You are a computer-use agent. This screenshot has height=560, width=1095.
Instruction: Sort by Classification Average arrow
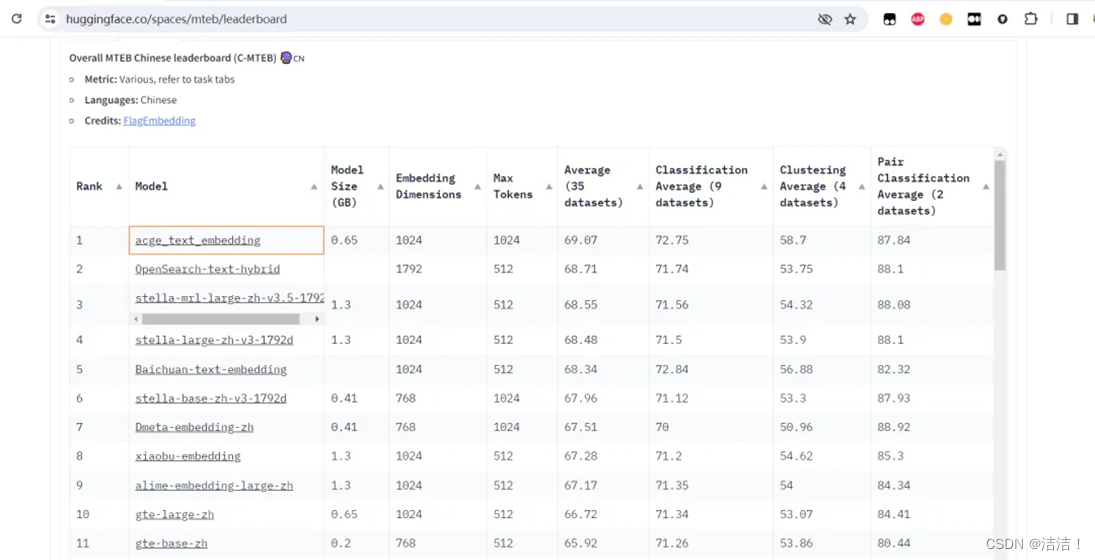764,186
